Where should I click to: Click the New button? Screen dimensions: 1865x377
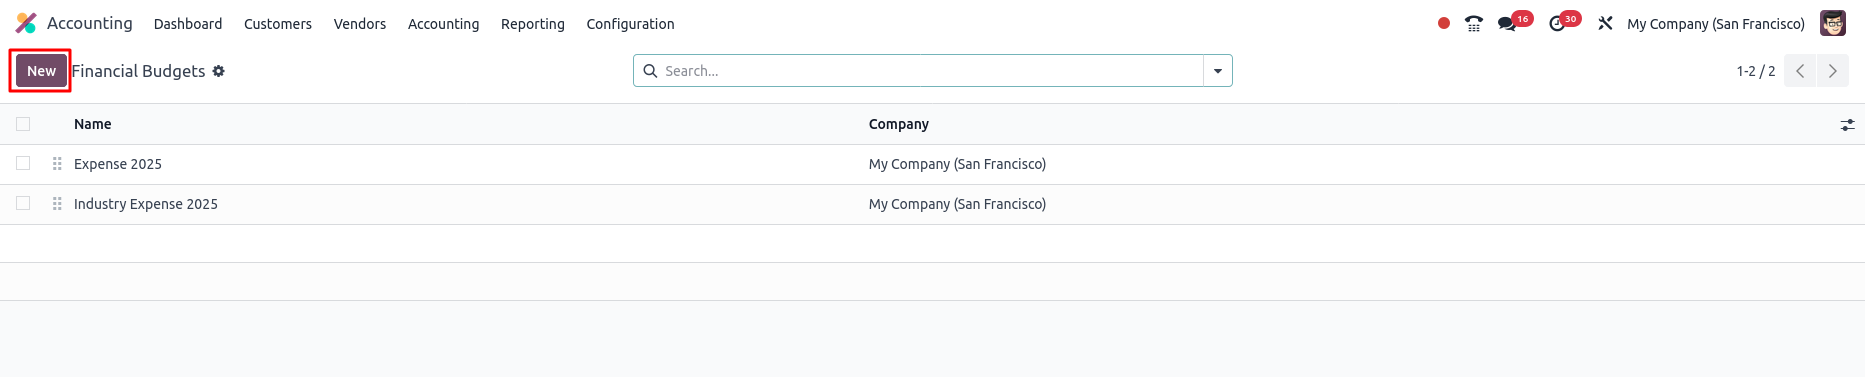click(41, 71)
